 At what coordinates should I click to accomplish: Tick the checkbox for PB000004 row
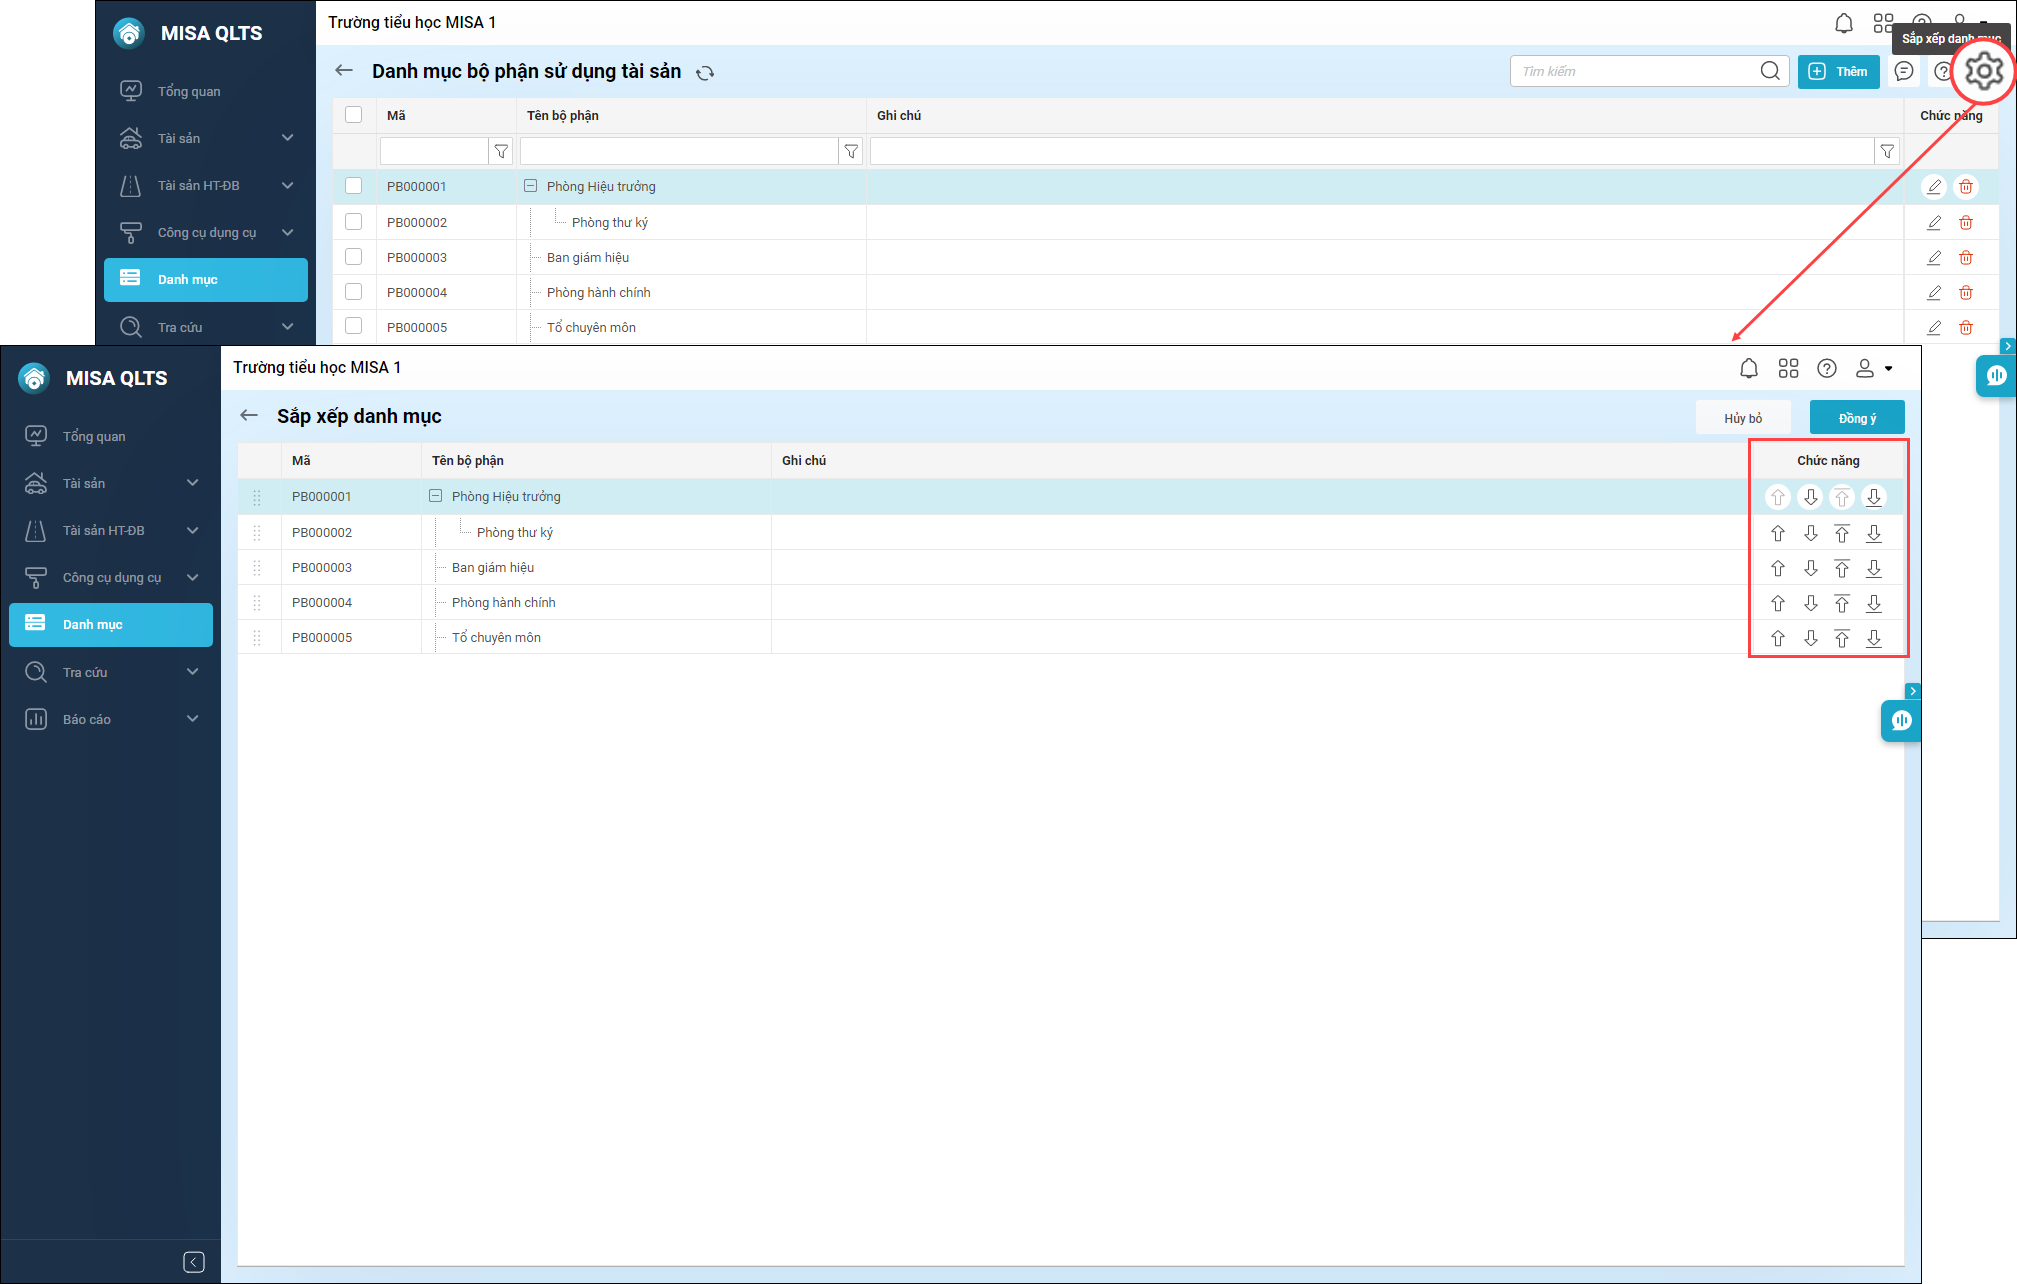coord(353,292)
